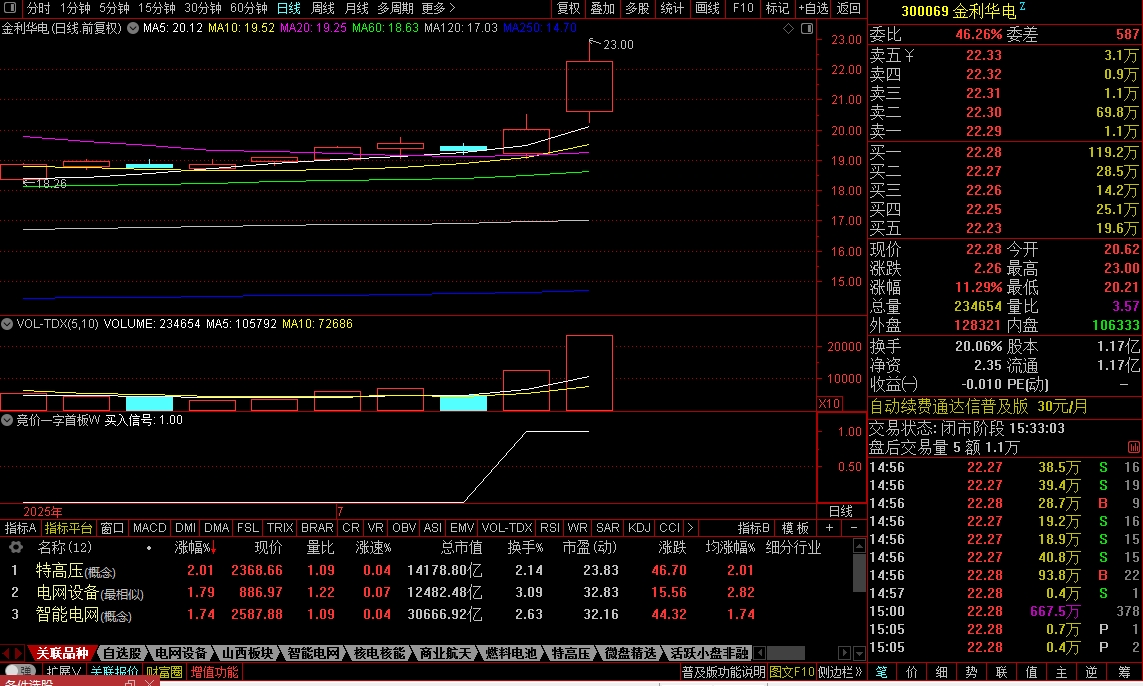Image resolution: width=1143 pixels, height=686 pixels.
Task: Show more indicators via arrow after CCI
Action: point(690,527)
